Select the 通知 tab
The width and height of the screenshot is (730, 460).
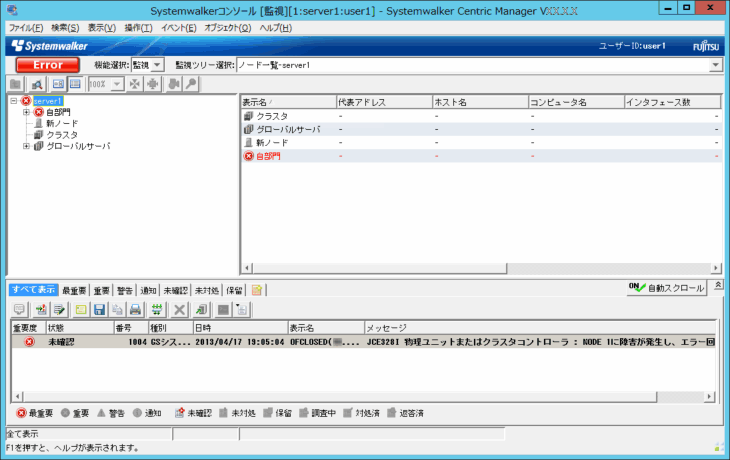(x=148, y=291)
